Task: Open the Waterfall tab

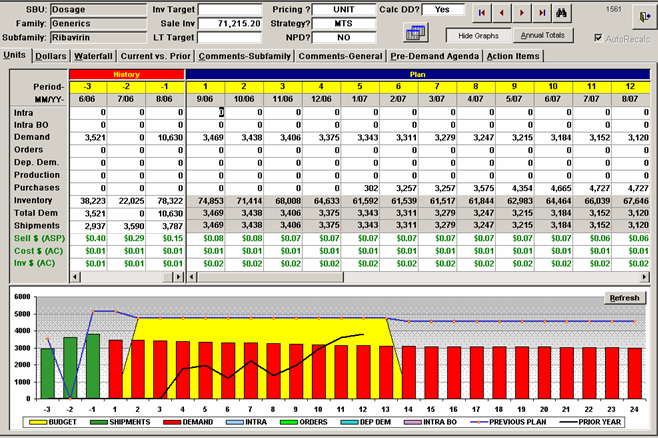Action: 93,56
